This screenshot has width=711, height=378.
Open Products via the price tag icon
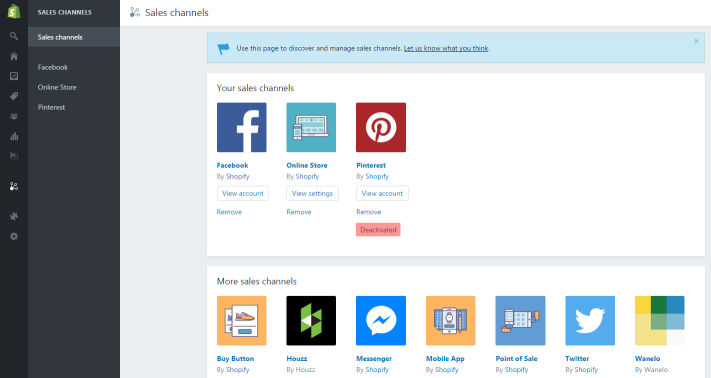(x=14, y=96)
